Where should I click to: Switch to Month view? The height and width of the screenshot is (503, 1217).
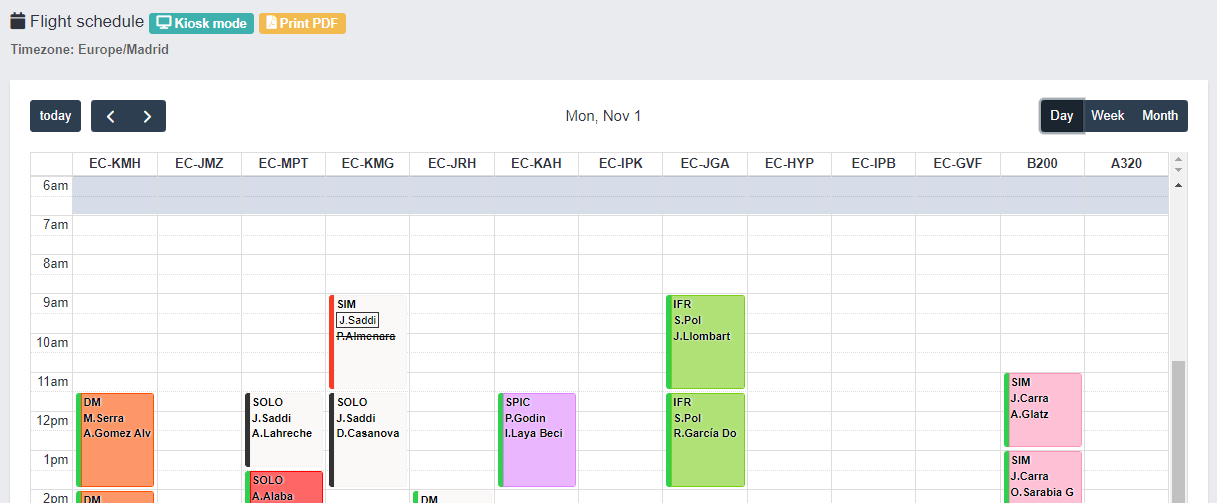pos(1159,116)
